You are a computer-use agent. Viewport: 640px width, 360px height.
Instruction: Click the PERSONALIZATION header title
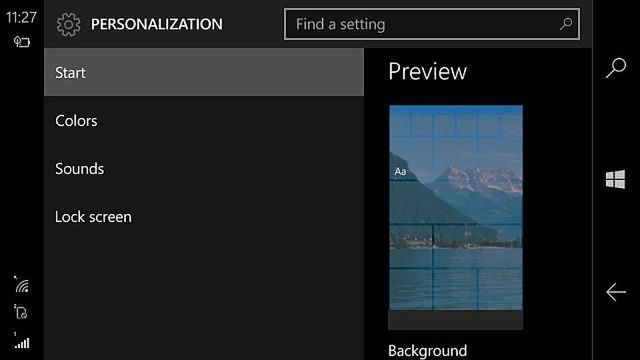157,24
